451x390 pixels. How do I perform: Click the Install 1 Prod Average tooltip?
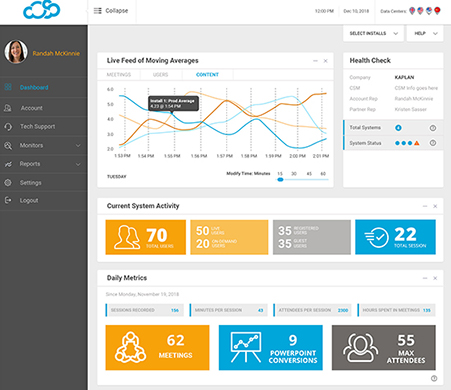(173, 104)
